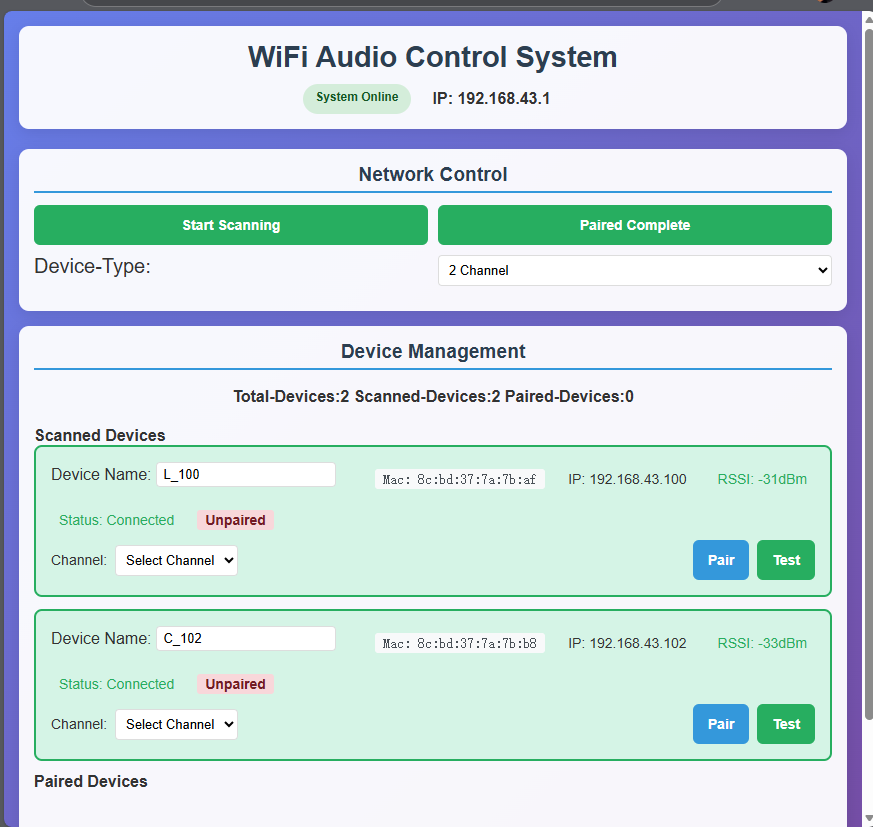
Task: Click the System Online status badge
Action: (357, 98)
